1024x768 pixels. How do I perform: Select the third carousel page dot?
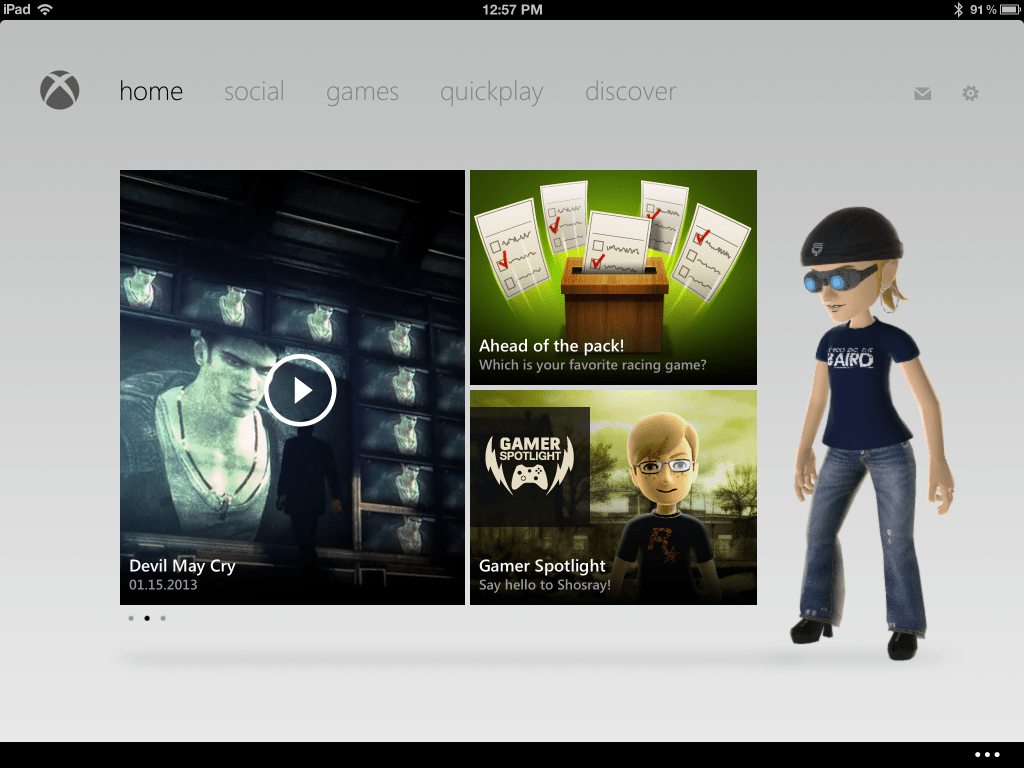pyautogui.click(x=163, y=618)
